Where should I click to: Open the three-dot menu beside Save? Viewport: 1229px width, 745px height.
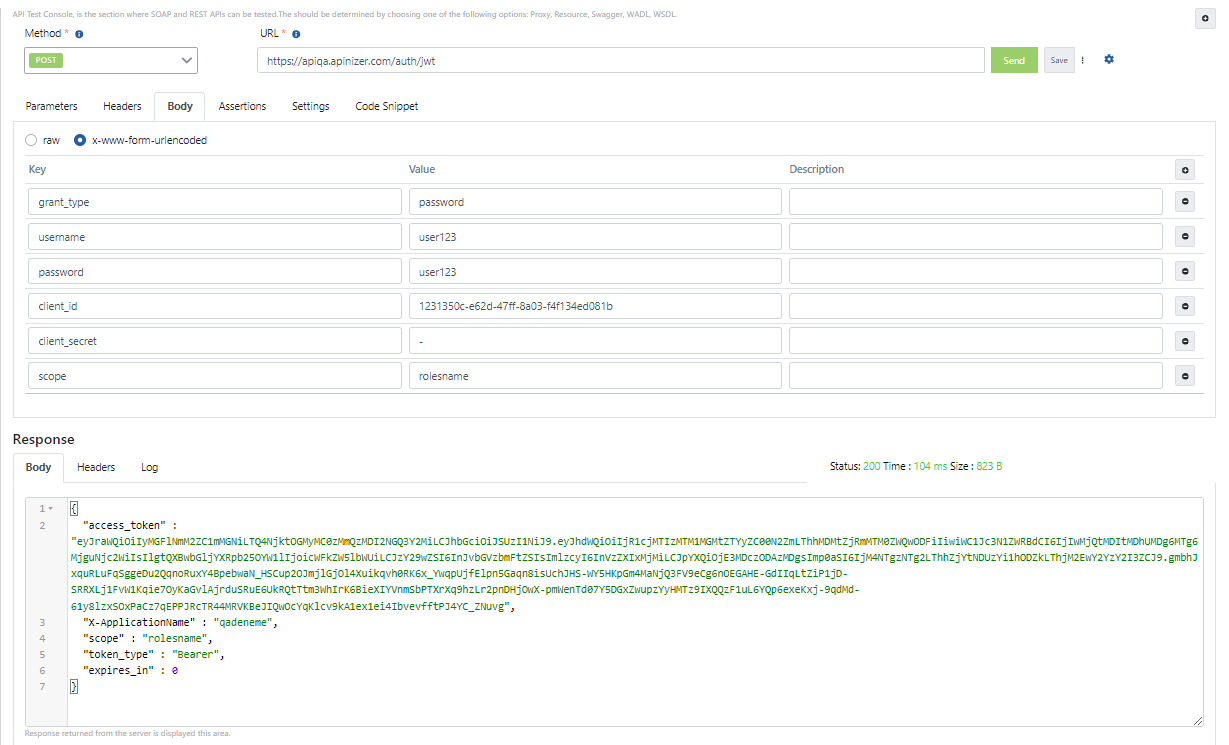point(1083,60)
